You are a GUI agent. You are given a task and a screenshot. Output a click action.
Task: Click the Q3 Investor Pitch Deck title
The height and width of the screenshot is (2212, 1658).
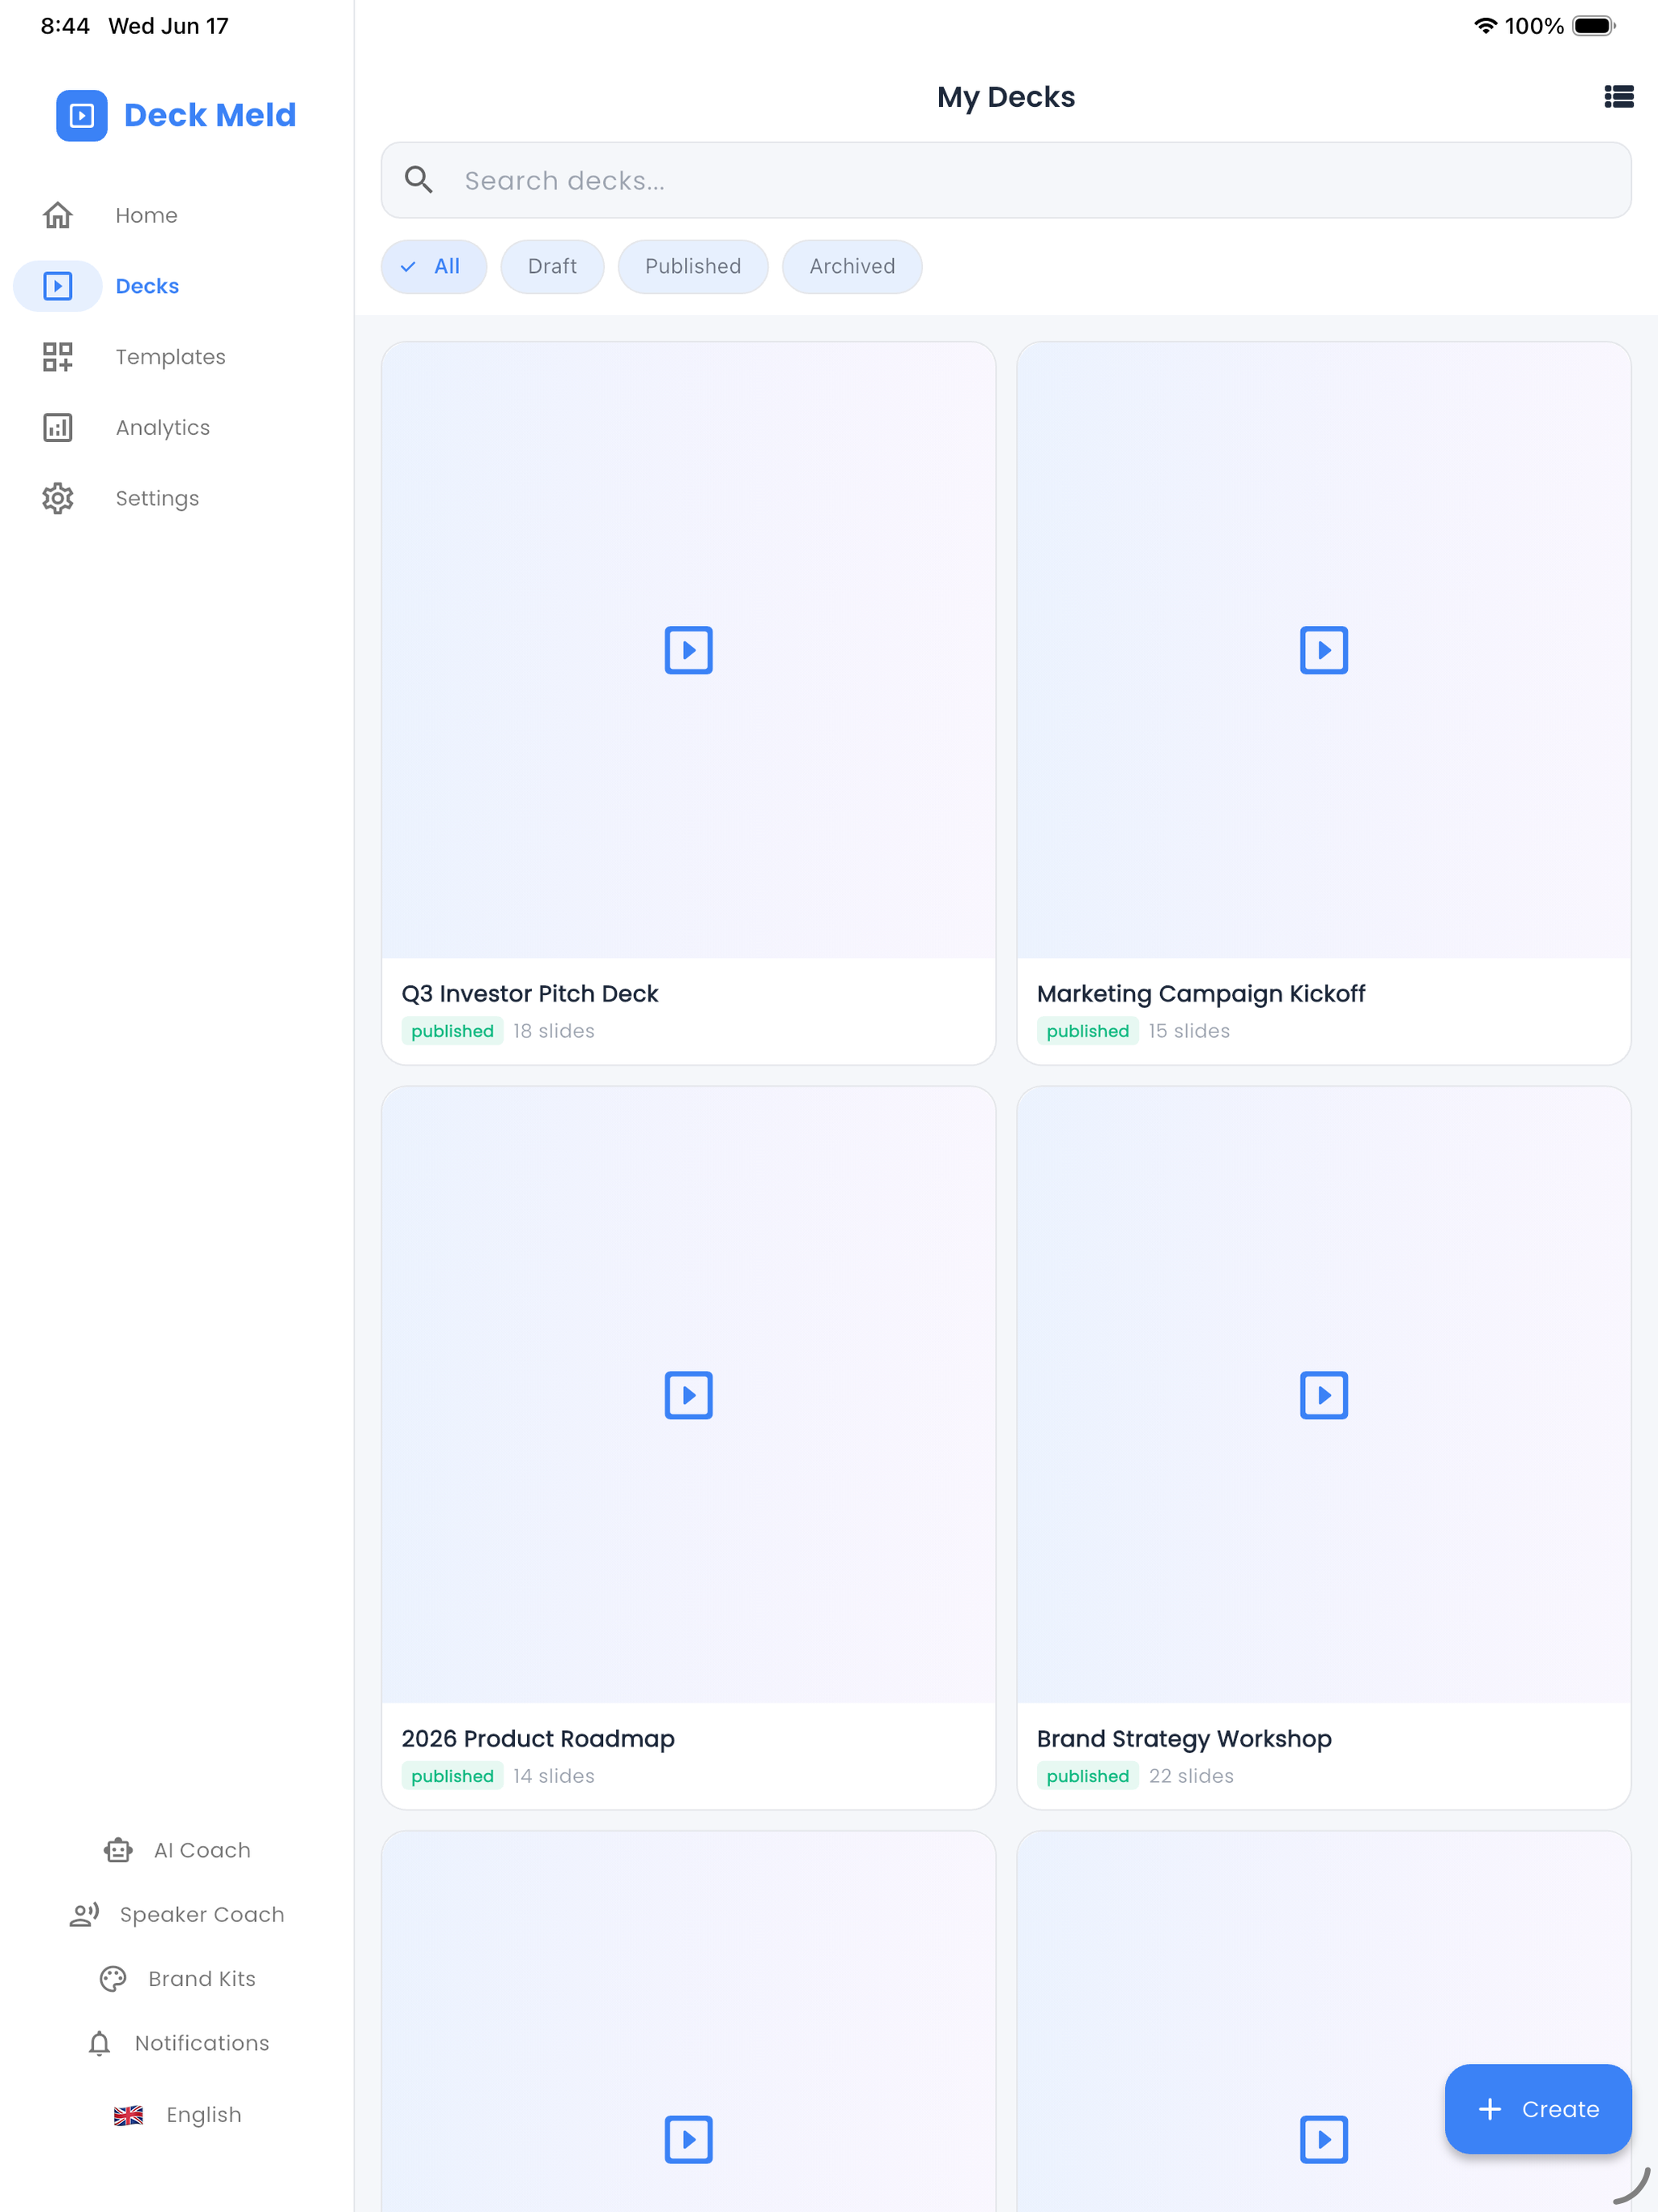530,994
